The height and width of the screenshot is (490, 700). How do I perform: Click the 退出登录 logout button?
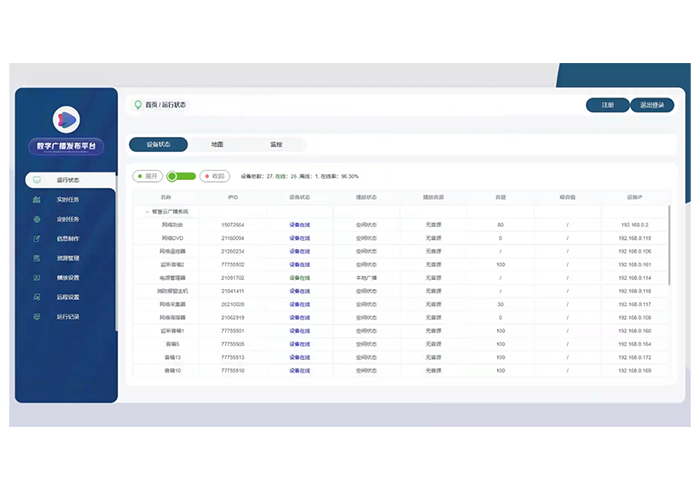(x=652, y=104)
